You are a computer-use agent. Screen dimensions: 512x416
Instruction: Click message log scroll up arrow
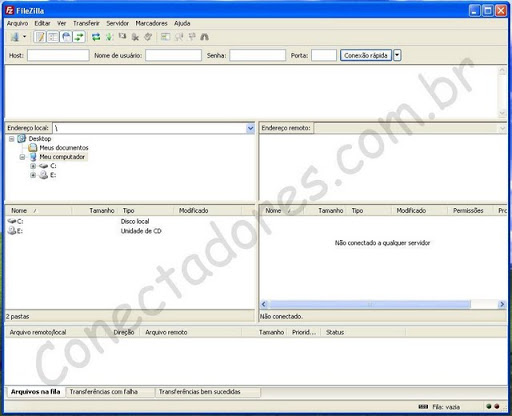tap(502, 70)
